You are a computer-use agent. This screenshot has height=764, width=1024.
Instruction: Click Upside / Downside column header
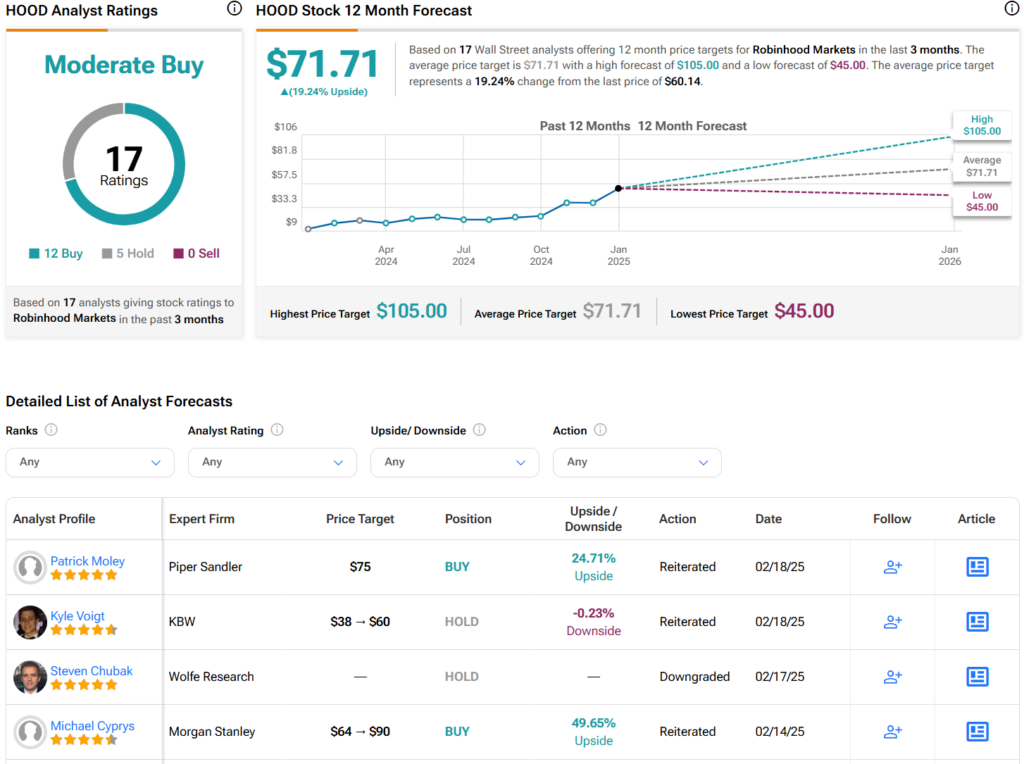(593, 519)
